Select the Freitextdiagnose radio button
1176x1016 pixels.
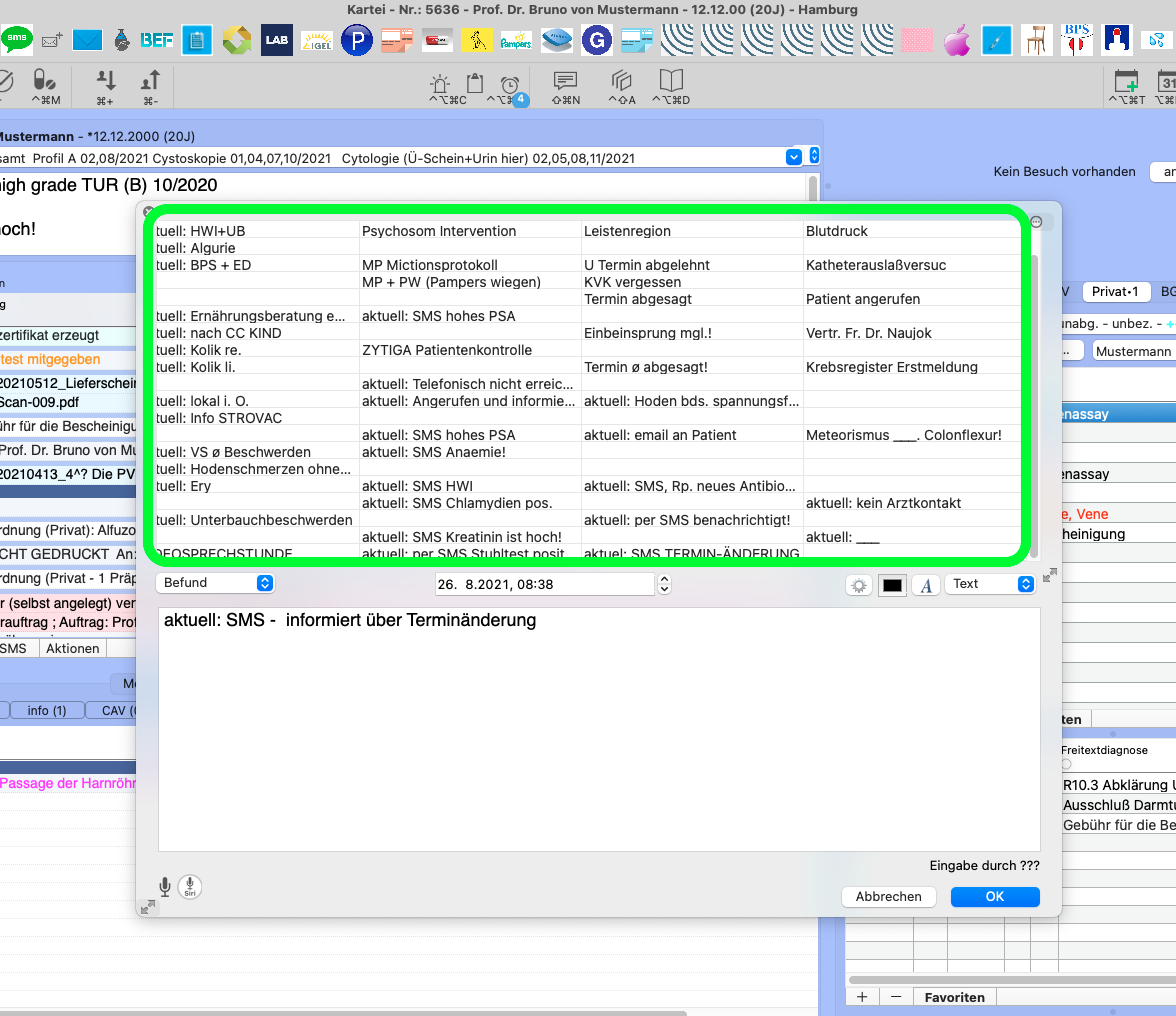(x=1066, y=764)
